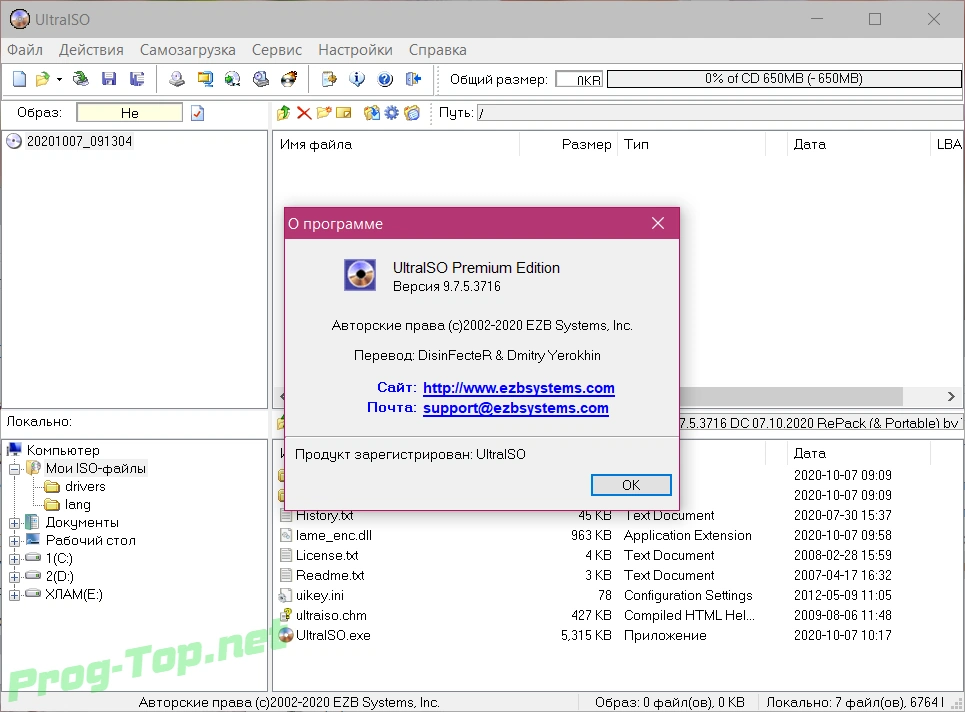965x712 pixels.
Task: Click the Save As toolbar icon
Action: point(137,79)
